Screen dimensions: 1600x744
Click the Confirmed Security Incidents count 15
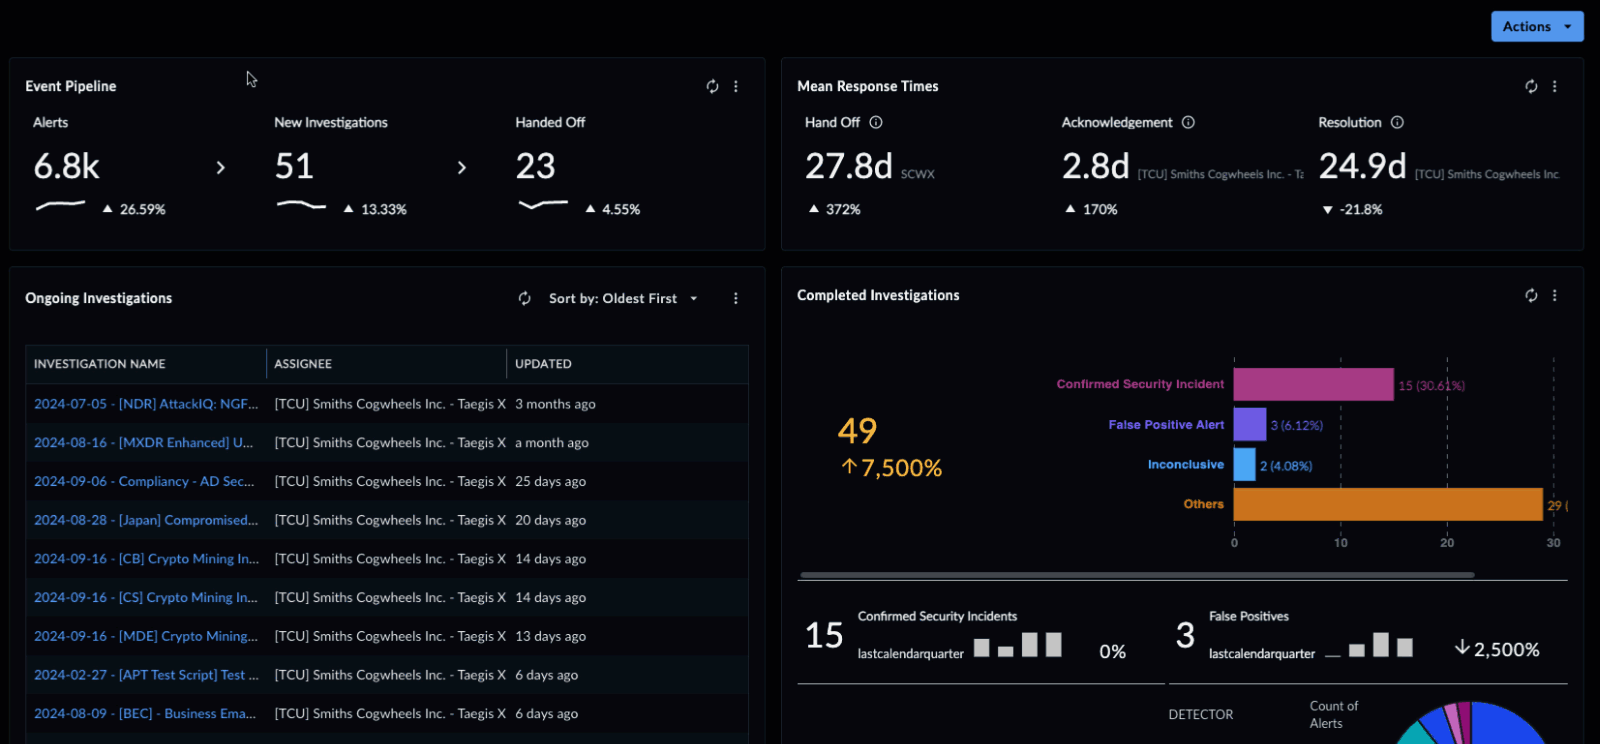[824, 636]
